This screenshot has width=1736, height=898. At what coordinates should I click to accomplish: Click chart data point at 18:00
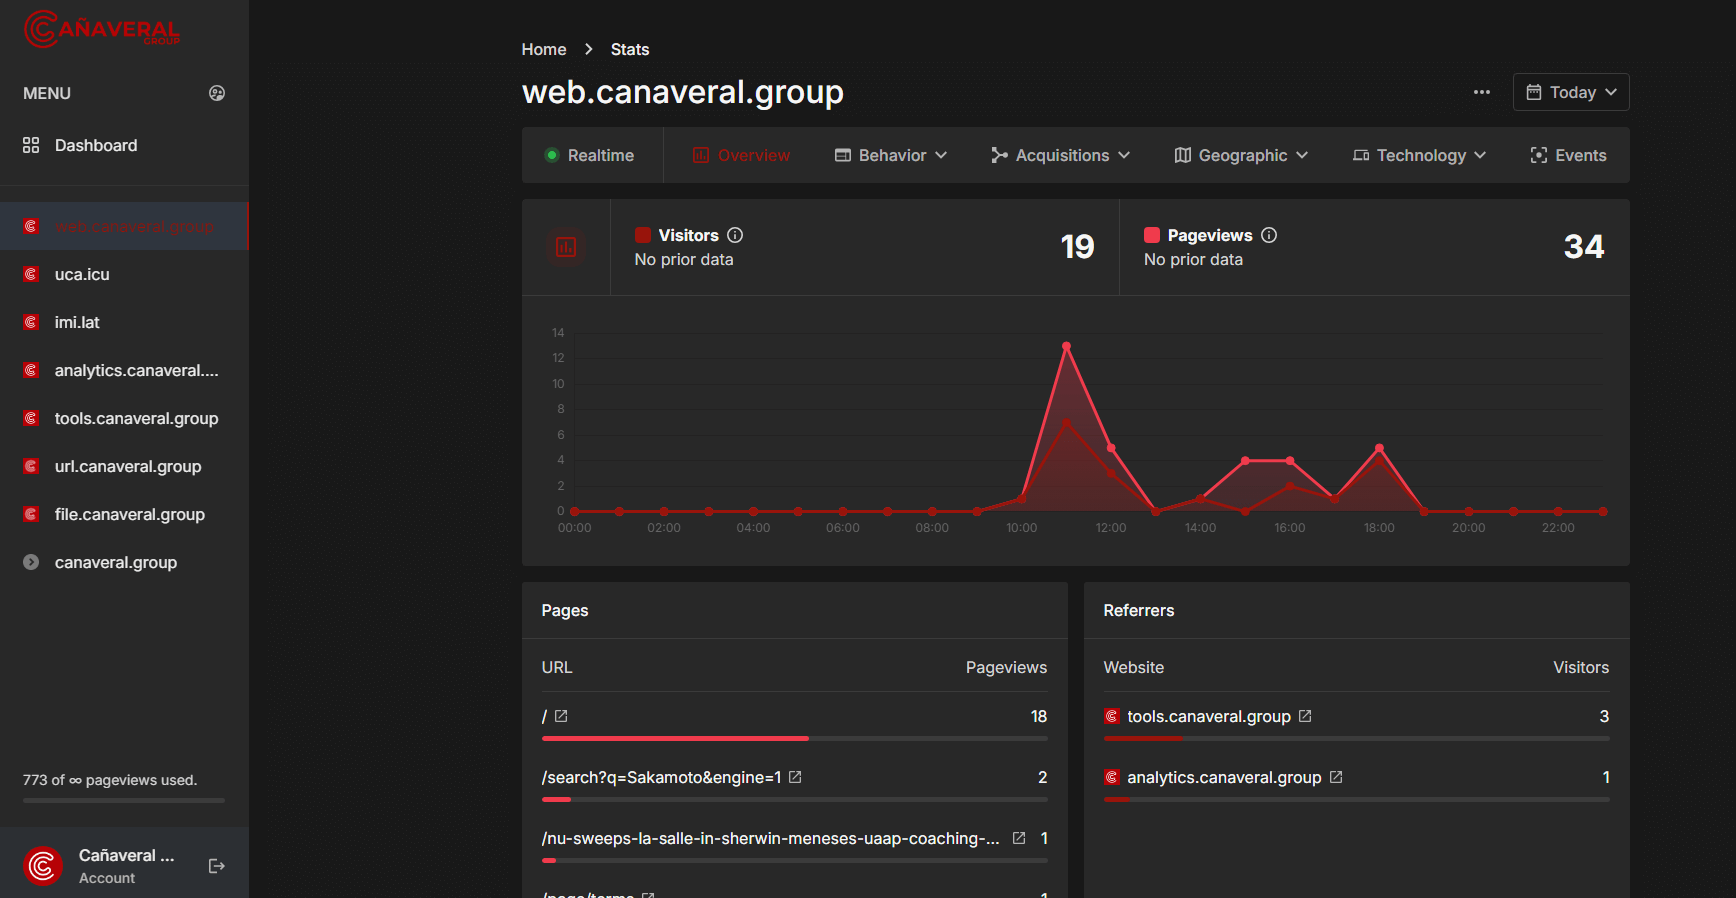[1379, 448]
